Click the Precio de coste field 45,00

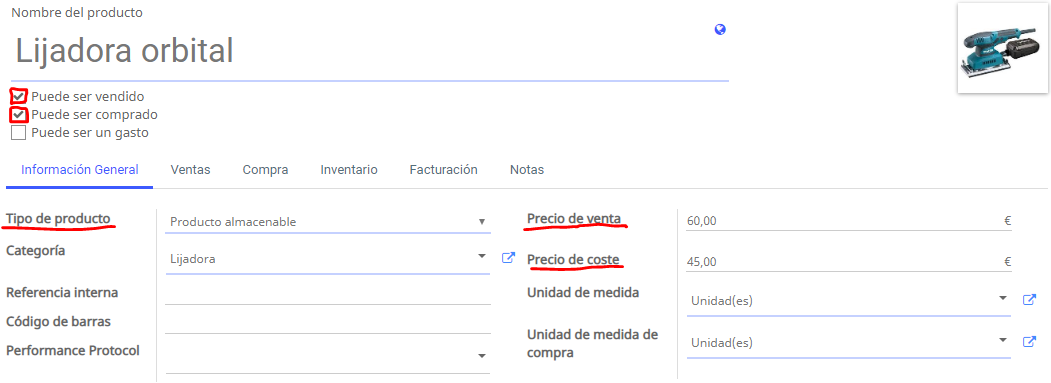[x=849, y=262]
